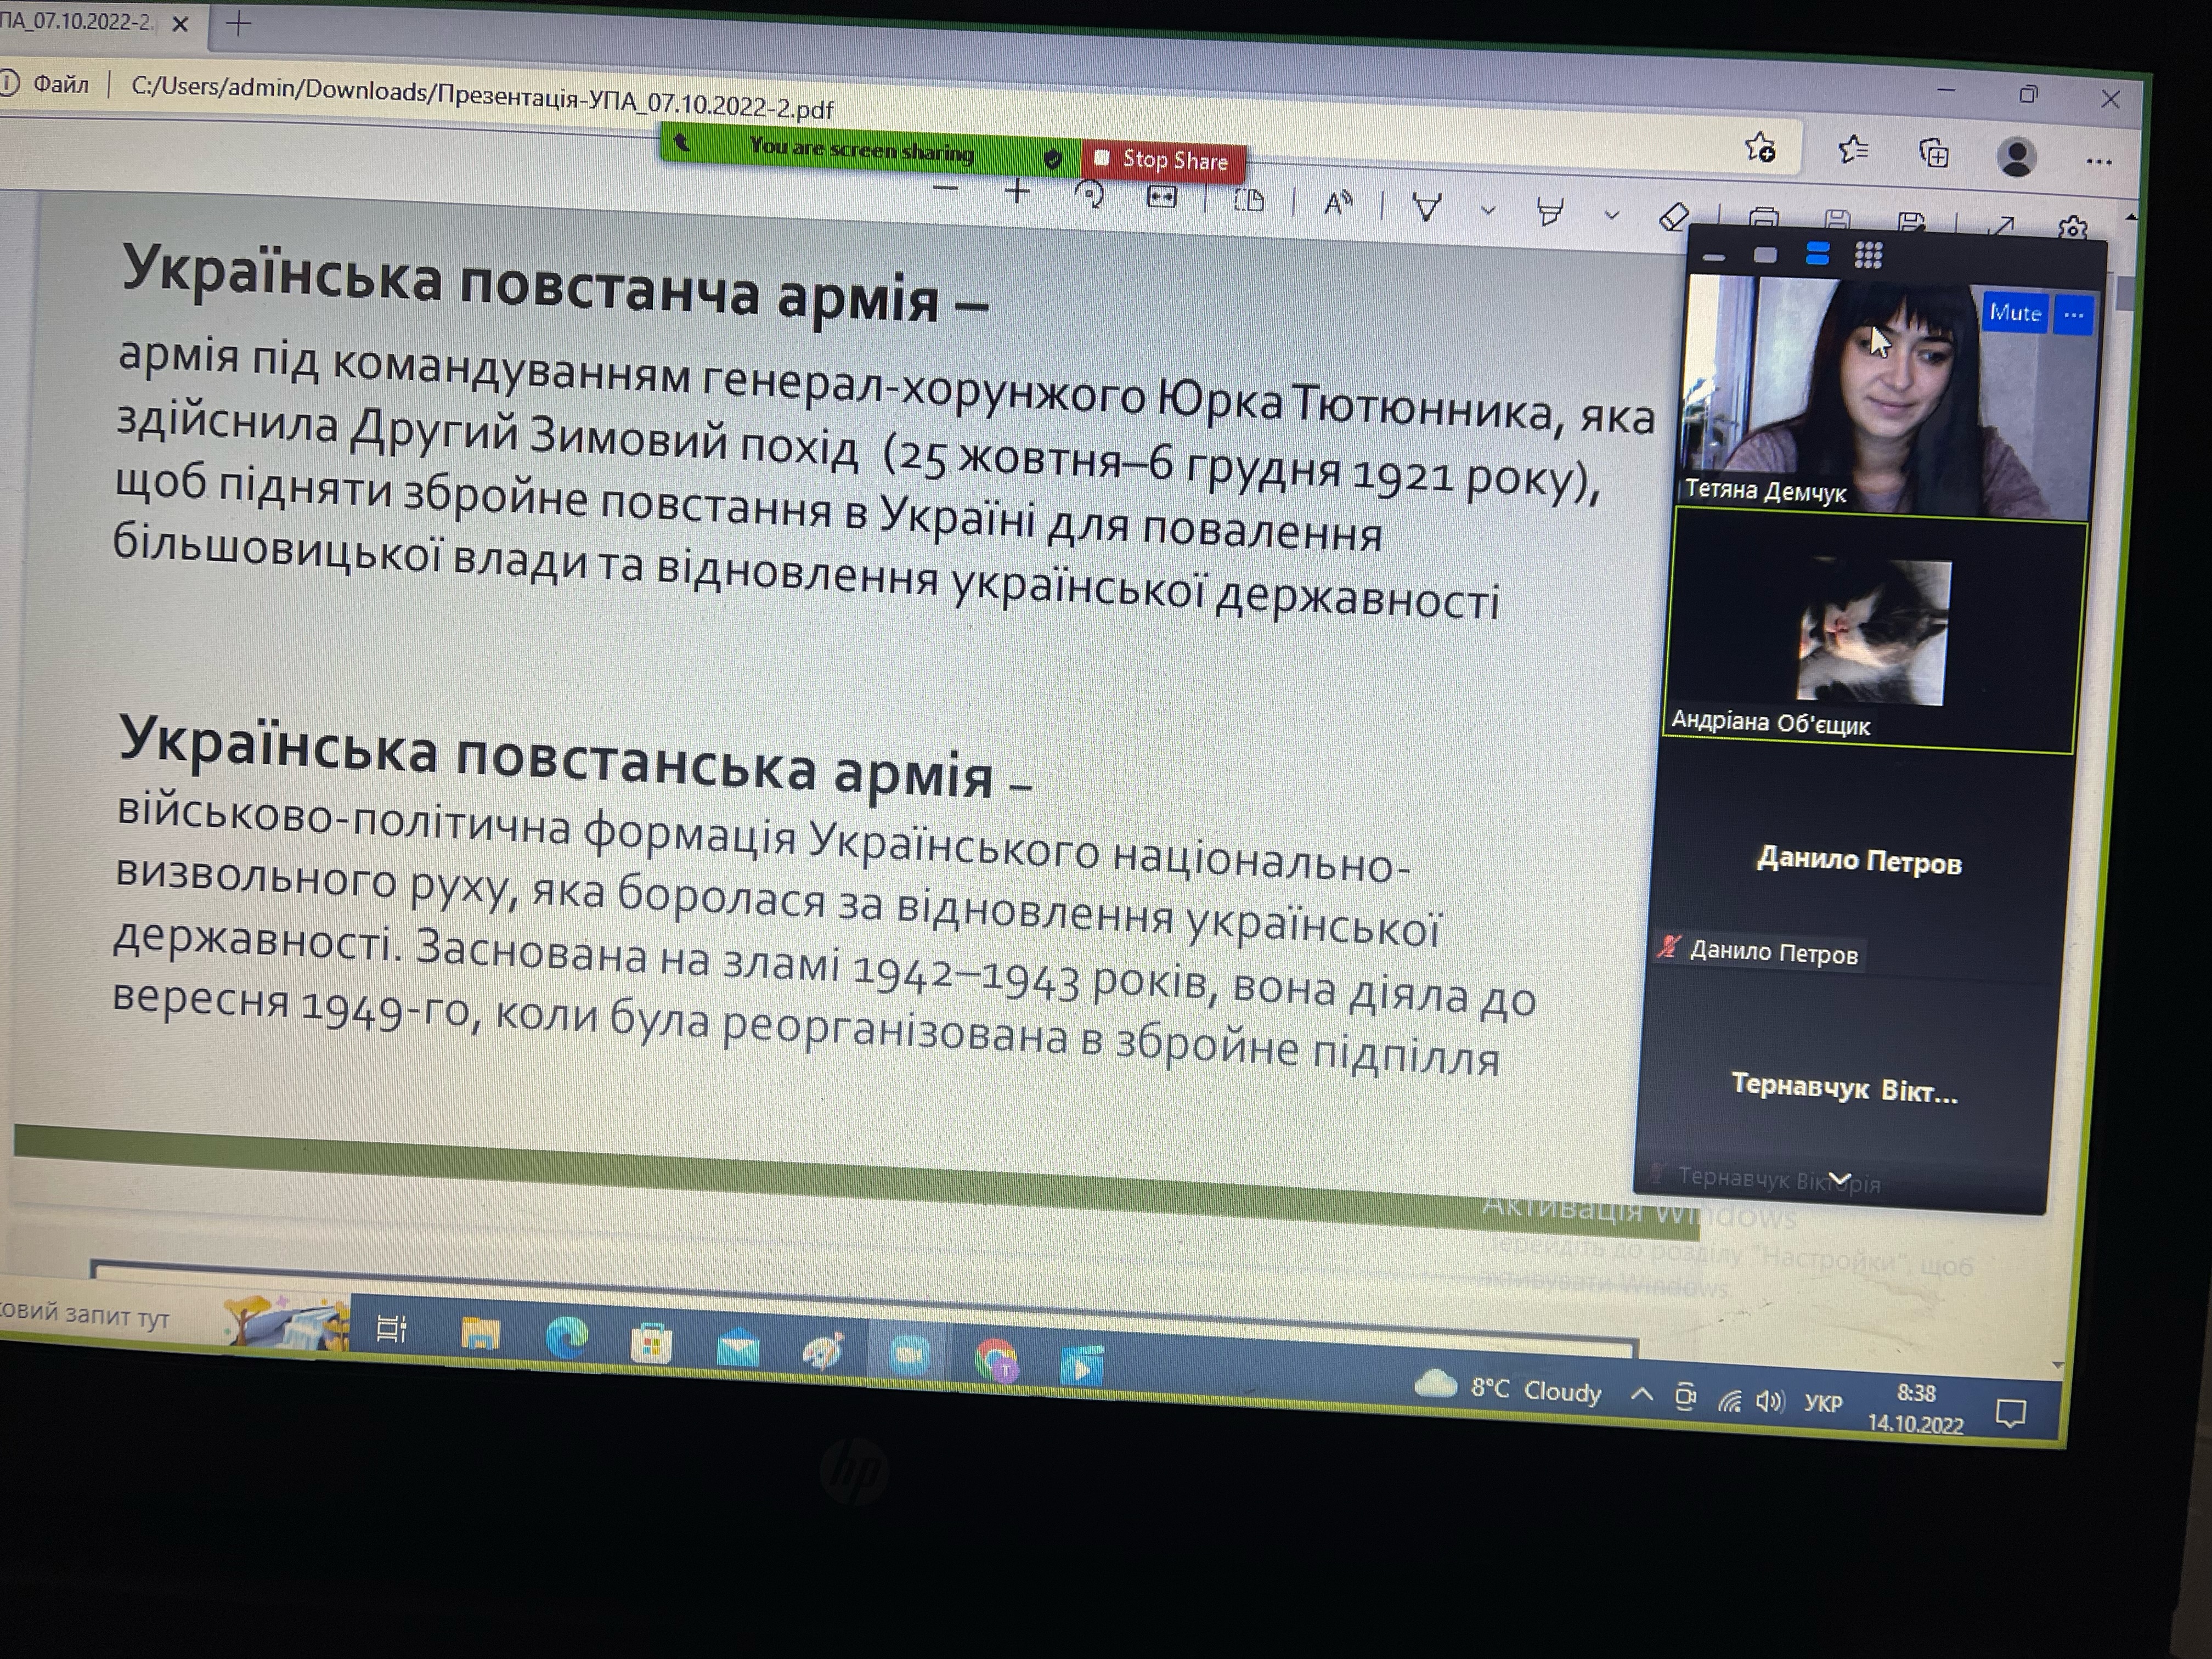Switch Zoom panel to grid gallery view

coord(1867,256)
